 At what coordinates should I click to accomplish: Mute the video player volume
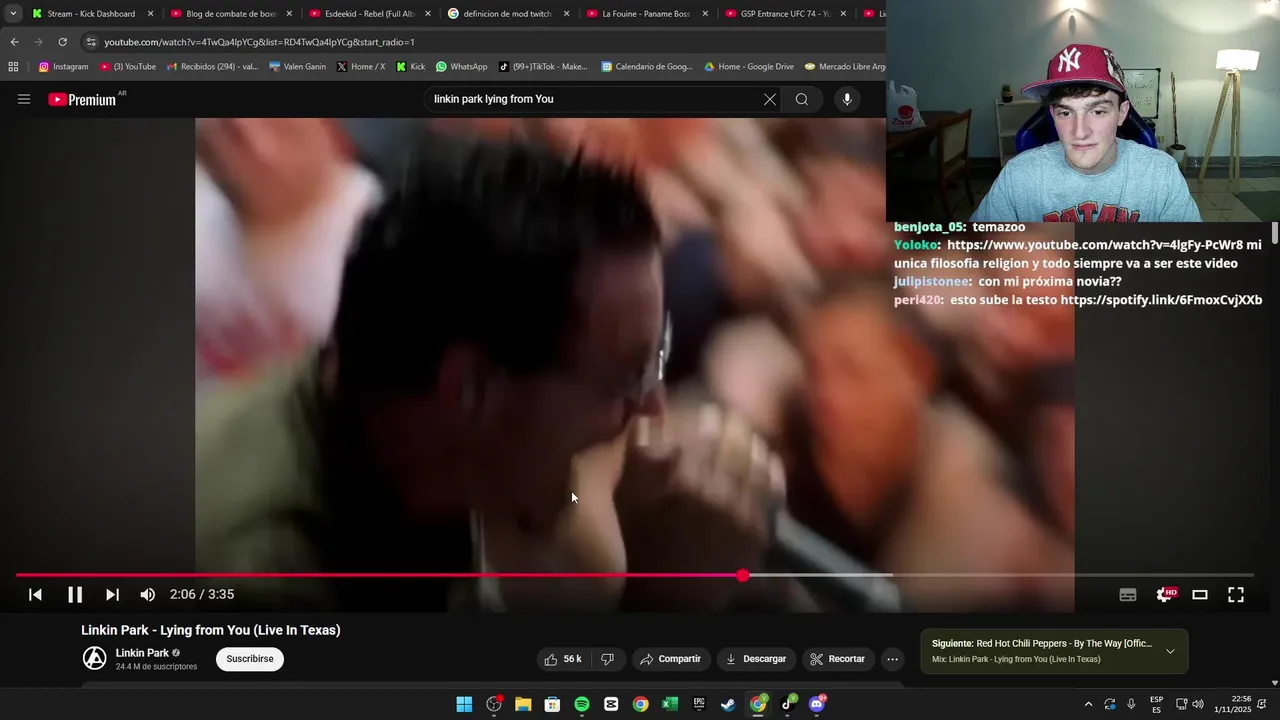click(x=148, y=594)
